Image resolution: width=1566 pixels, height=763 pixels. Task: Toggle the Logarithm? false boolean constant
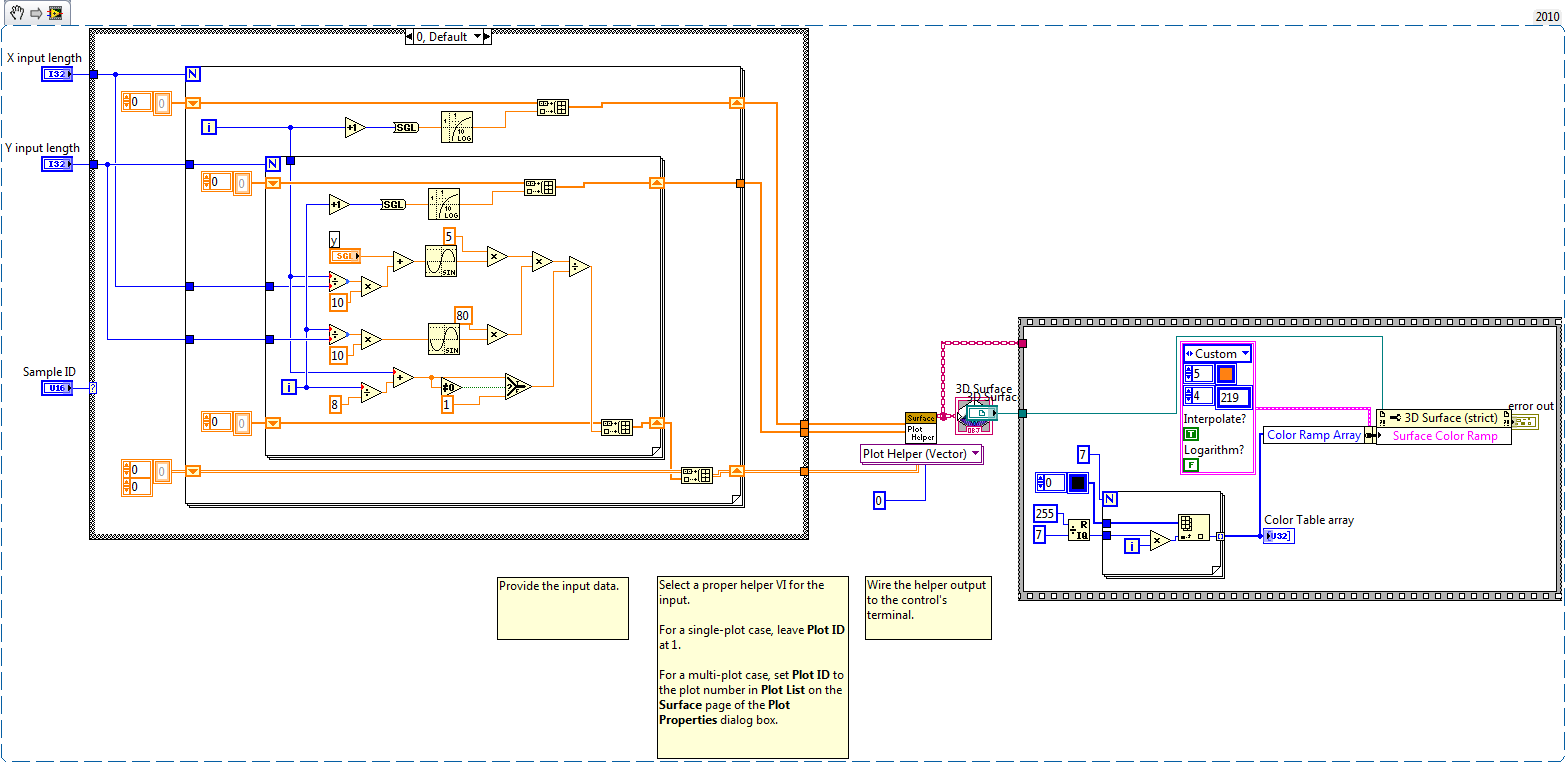click(1191, 464)
